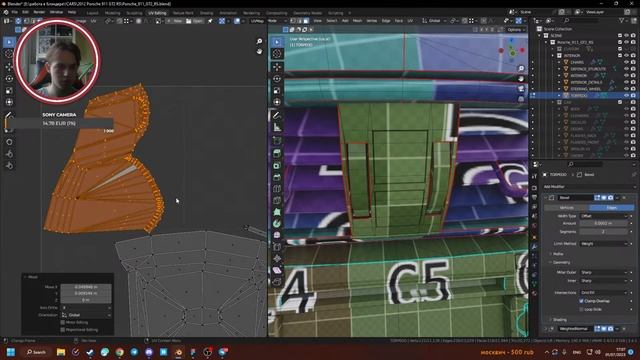
Task: Select the Smooth vertices tool
Action: [x=277, y=235]
